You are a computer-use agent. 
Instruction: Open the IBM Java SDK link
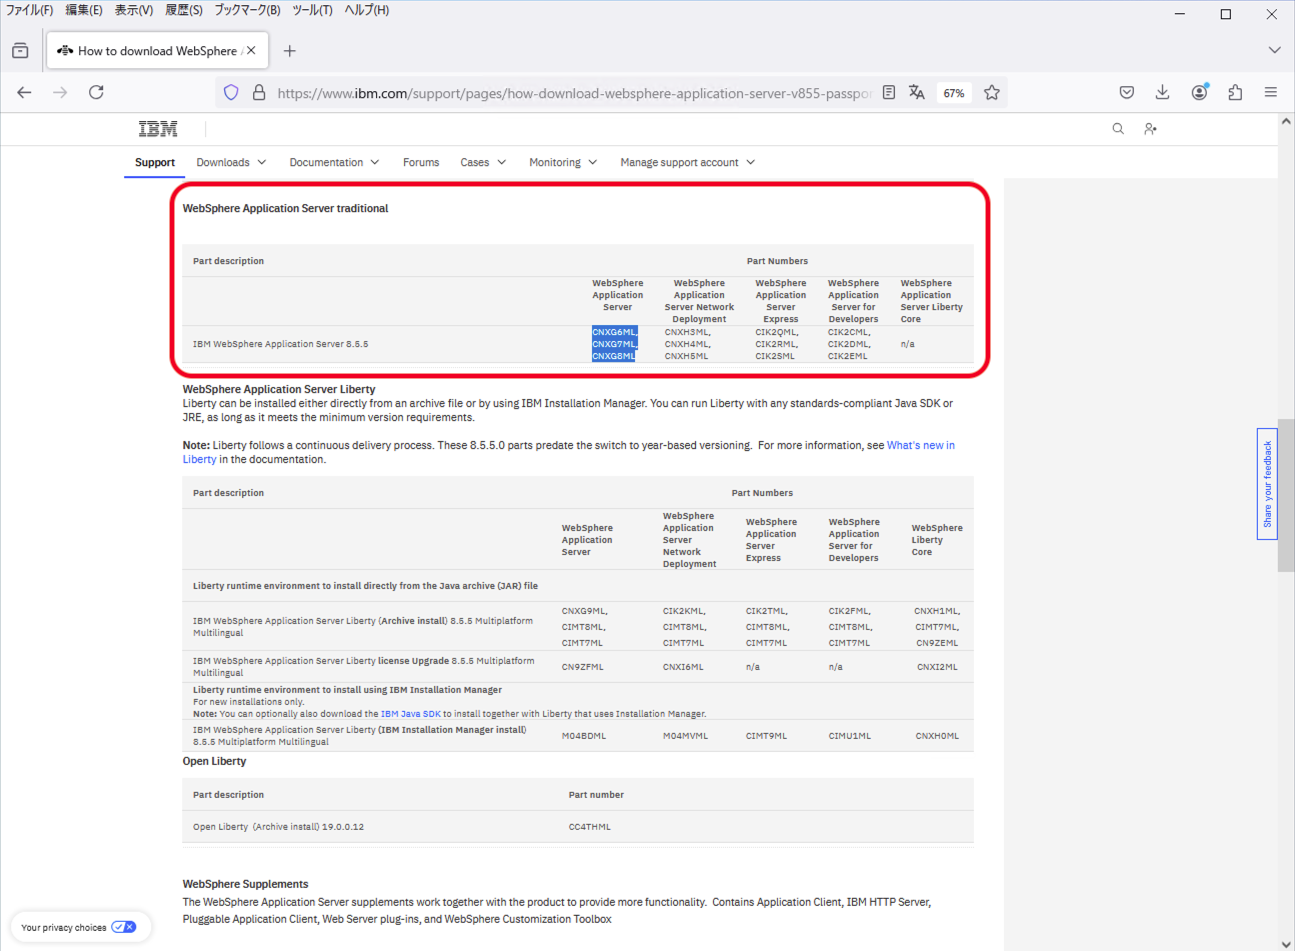tap(411, 714)
